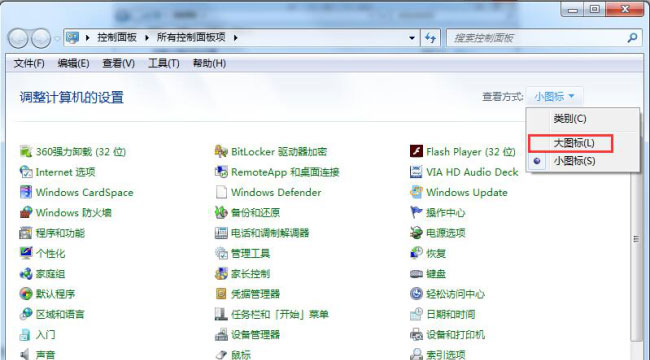
Task: Click the control panel icon in address bar
Action: [x=73, y=38]
